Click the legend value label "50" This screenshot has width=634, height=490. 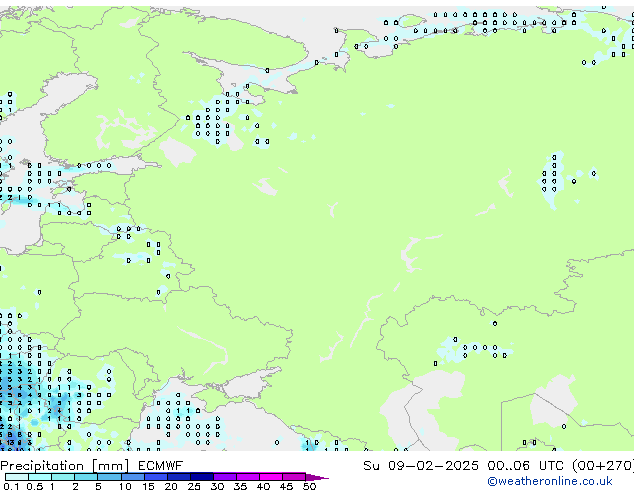(310, 487)
